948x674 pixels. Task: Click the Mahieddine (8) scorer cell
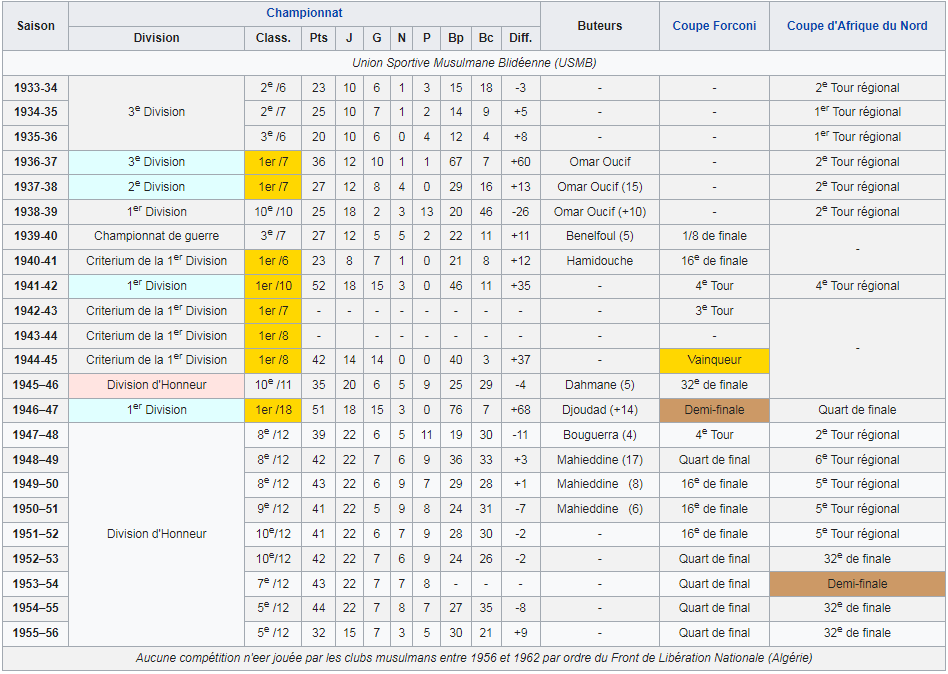pos(600,484)
